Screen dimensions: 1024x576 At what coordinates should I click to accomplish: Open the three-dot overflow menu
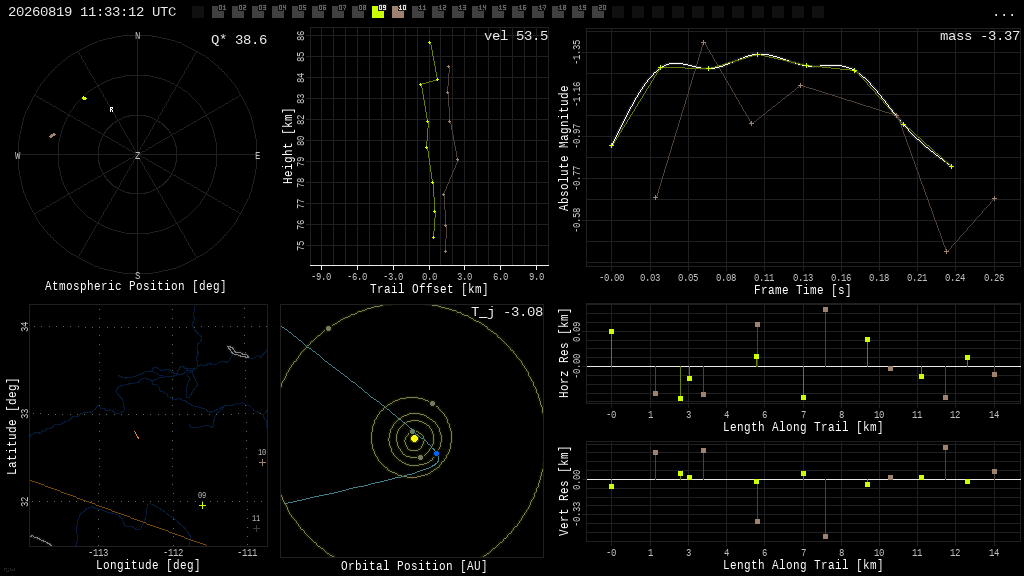point(1003,13)
